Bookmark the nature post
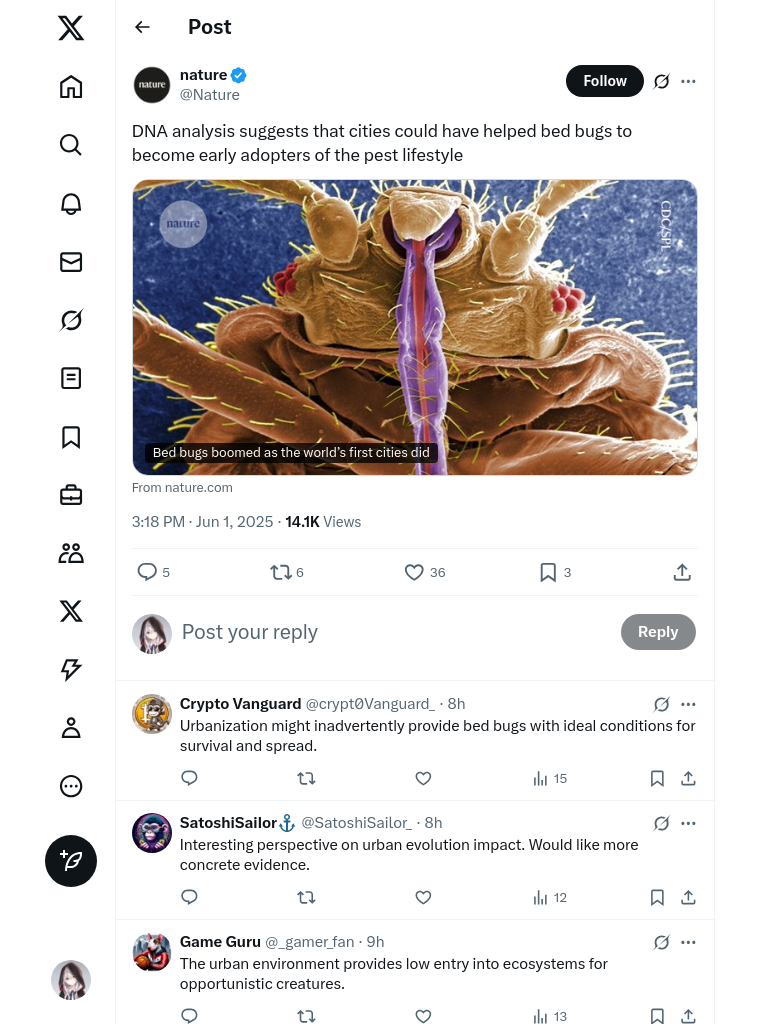 548,572
